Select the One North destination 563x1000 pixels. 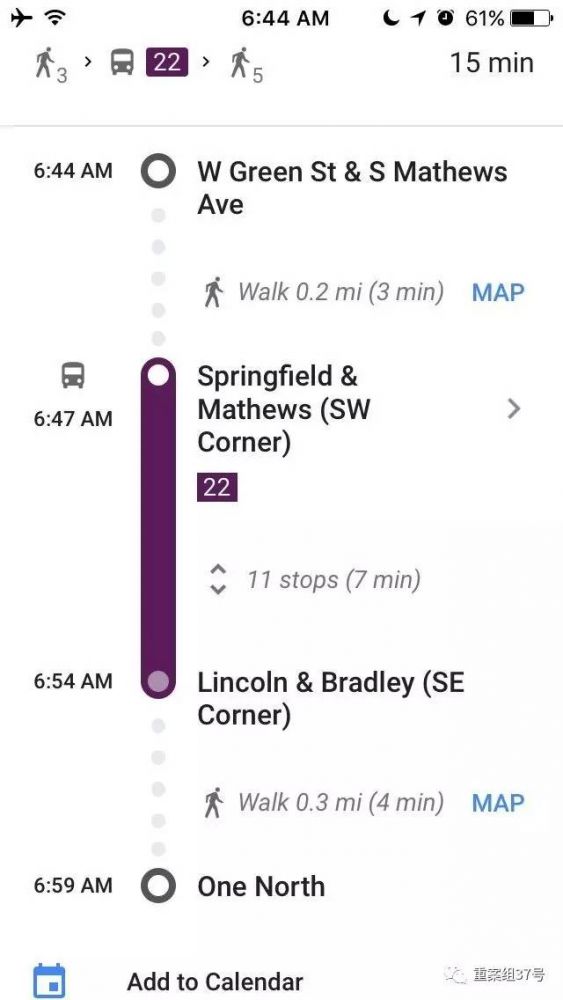(261, 886)
